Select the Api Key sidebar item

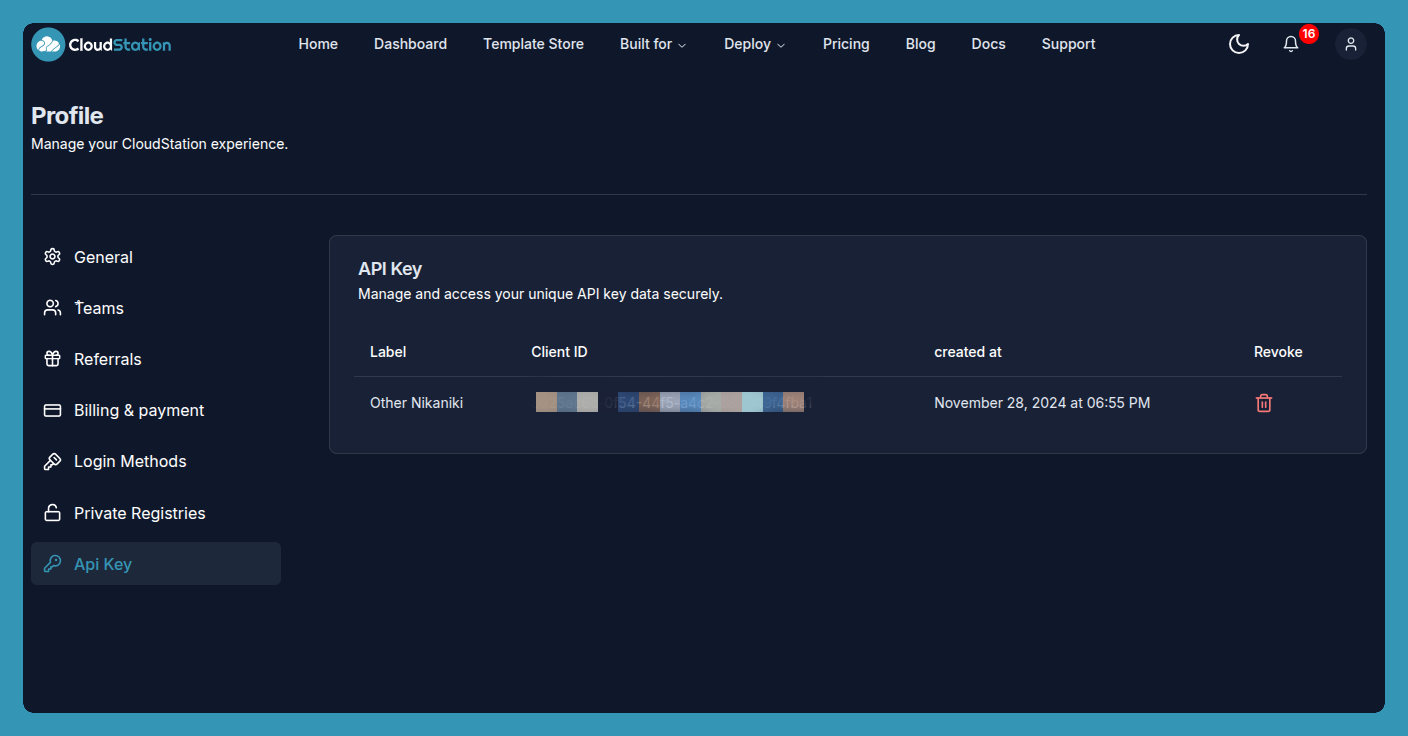tap(156, 564)
